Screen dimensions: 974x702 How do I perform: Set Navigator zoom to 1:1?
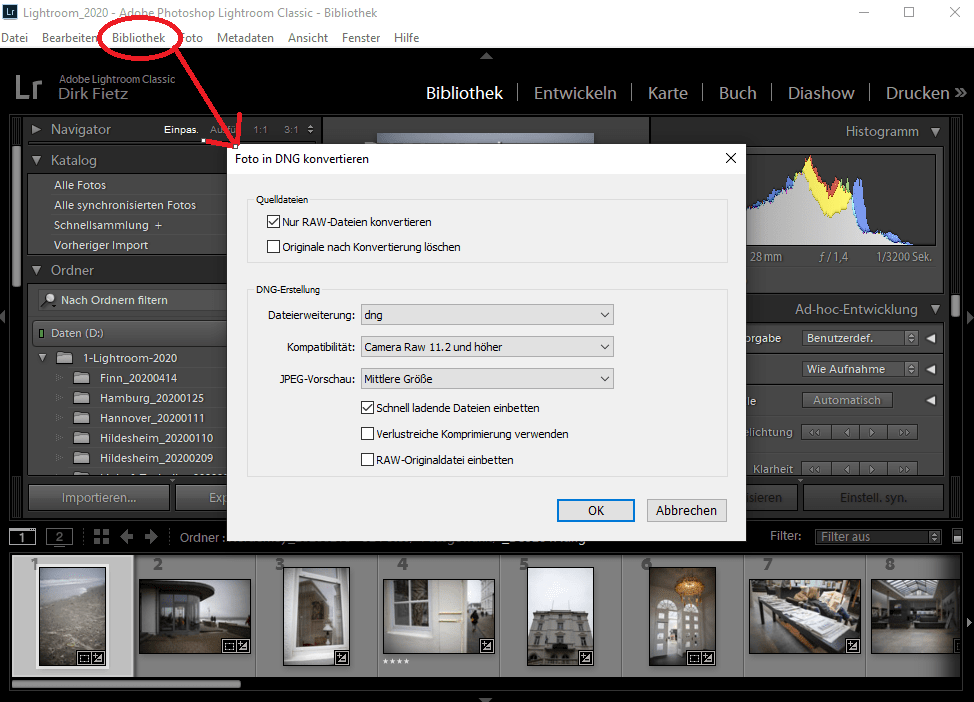tap(260, 130)
